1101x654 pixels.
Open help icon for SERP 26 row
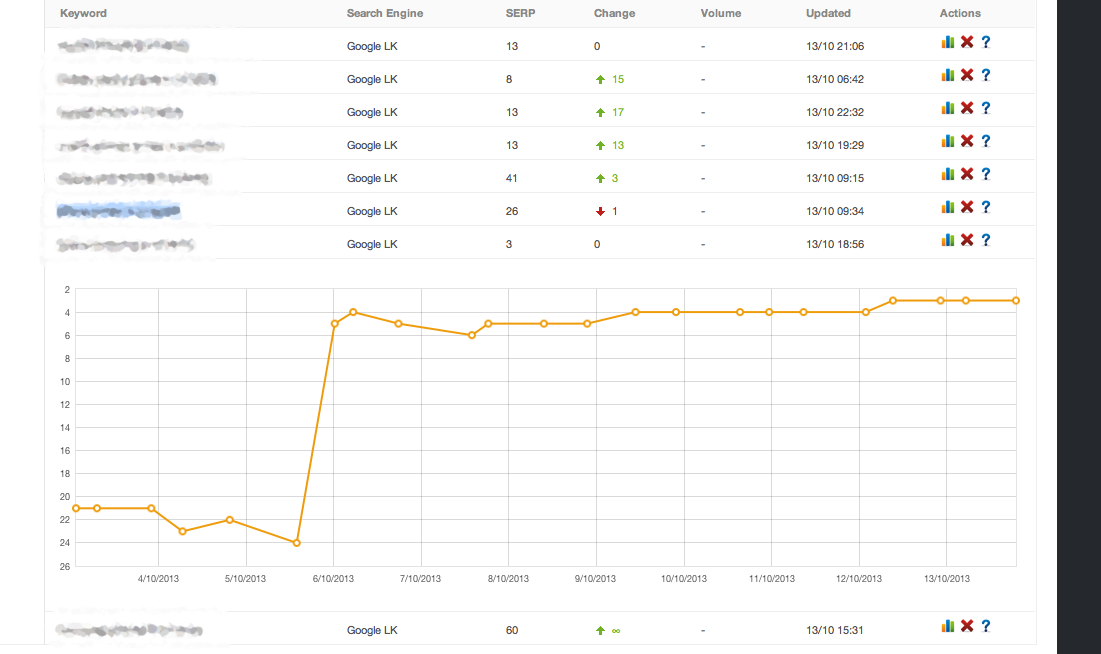coord(986,207)
